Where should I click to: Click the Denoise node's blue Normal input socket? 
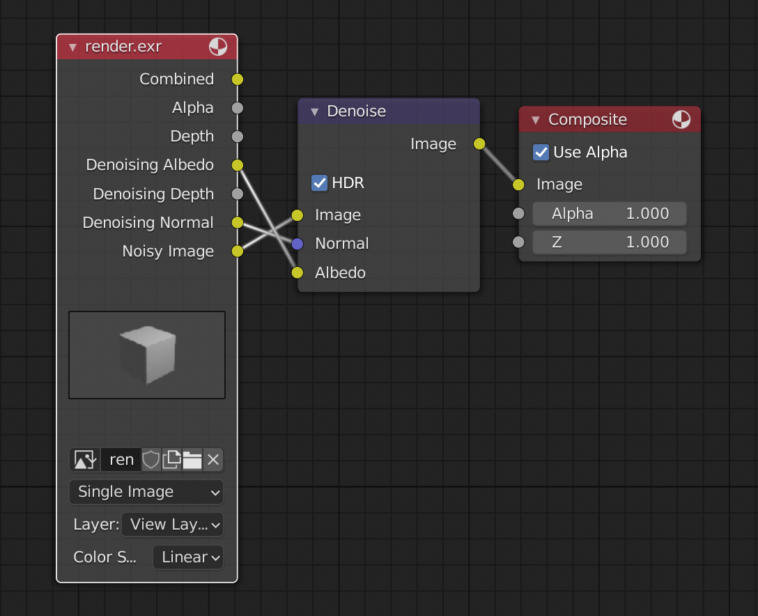click(297, 244)
